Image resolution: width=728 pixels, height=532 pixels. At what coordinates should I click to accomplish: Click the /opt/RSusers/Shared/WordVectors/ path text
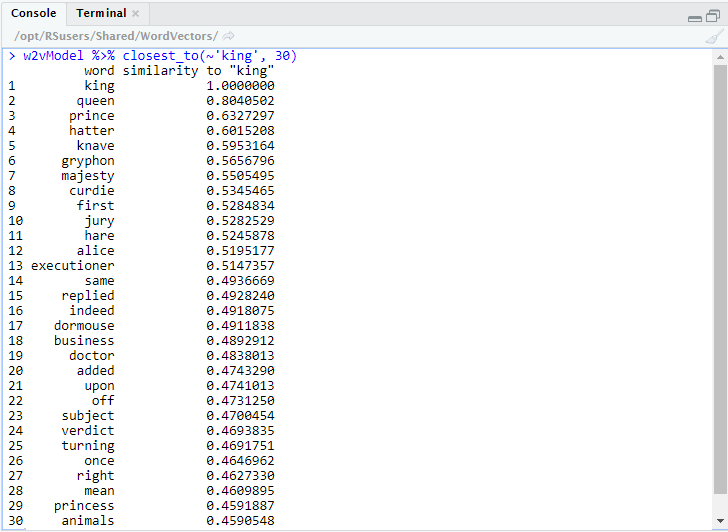(116, 36)
